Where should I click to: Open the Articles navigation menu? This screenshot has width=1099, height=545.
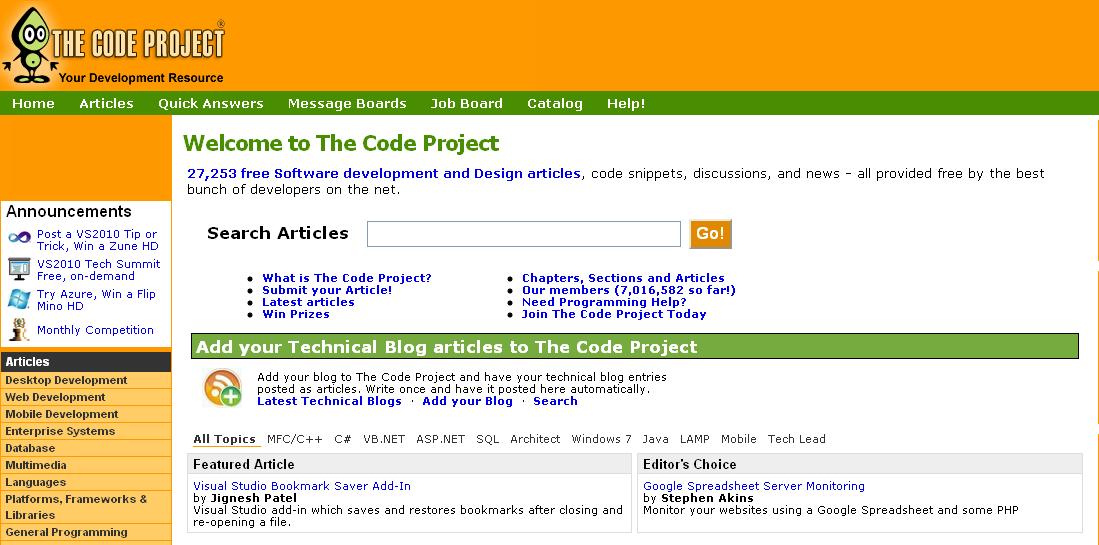click(x=106, y=104)
